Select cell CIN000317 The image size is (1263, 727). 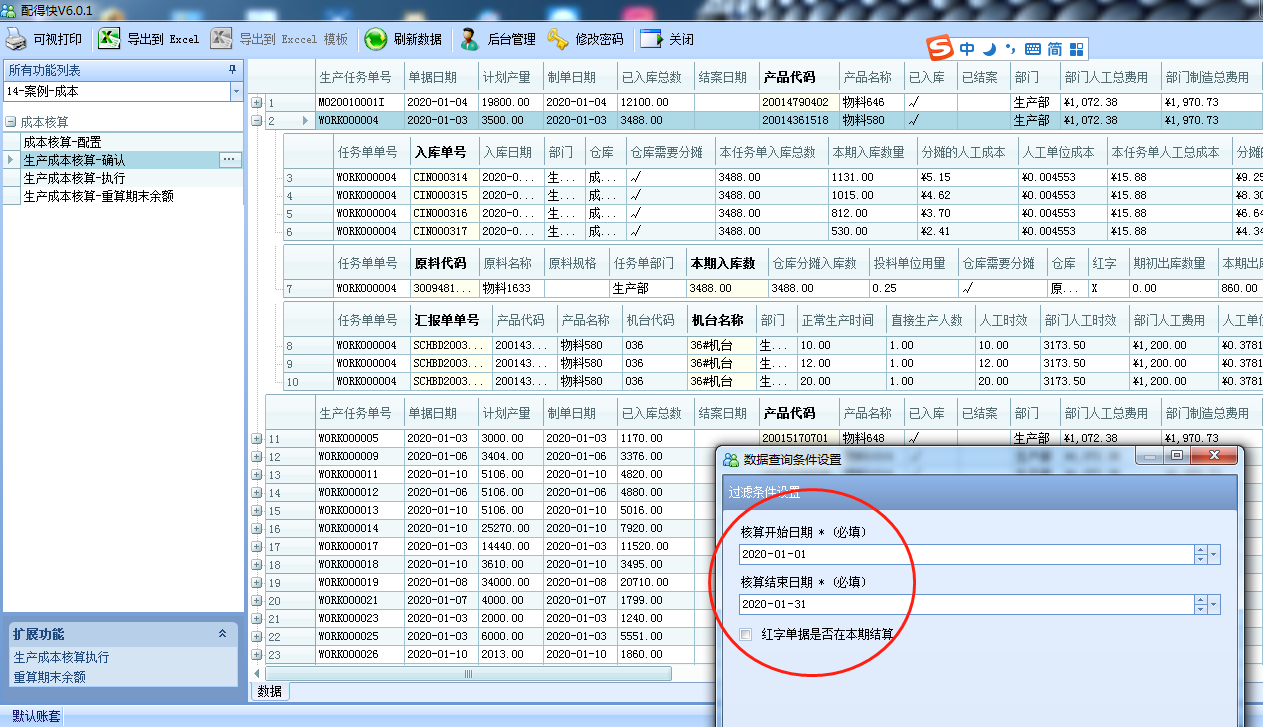[x=444, y=231]
